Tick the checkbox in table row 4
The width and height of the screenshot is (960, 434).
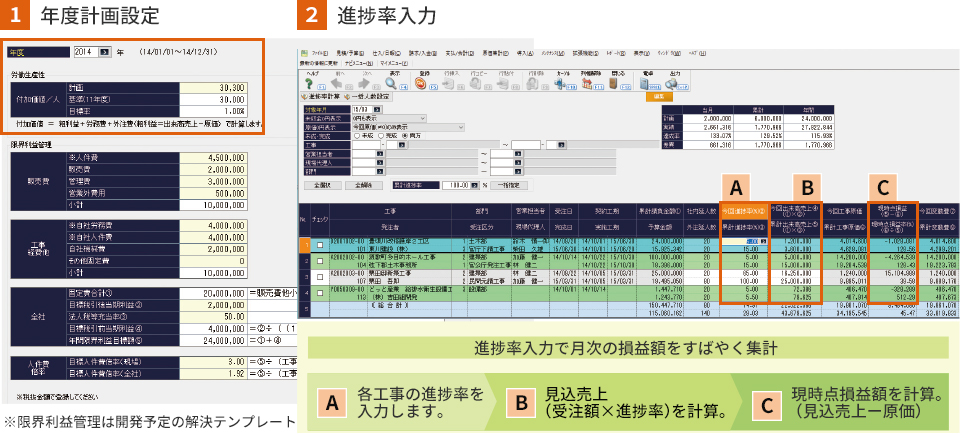tap(320, 293)
